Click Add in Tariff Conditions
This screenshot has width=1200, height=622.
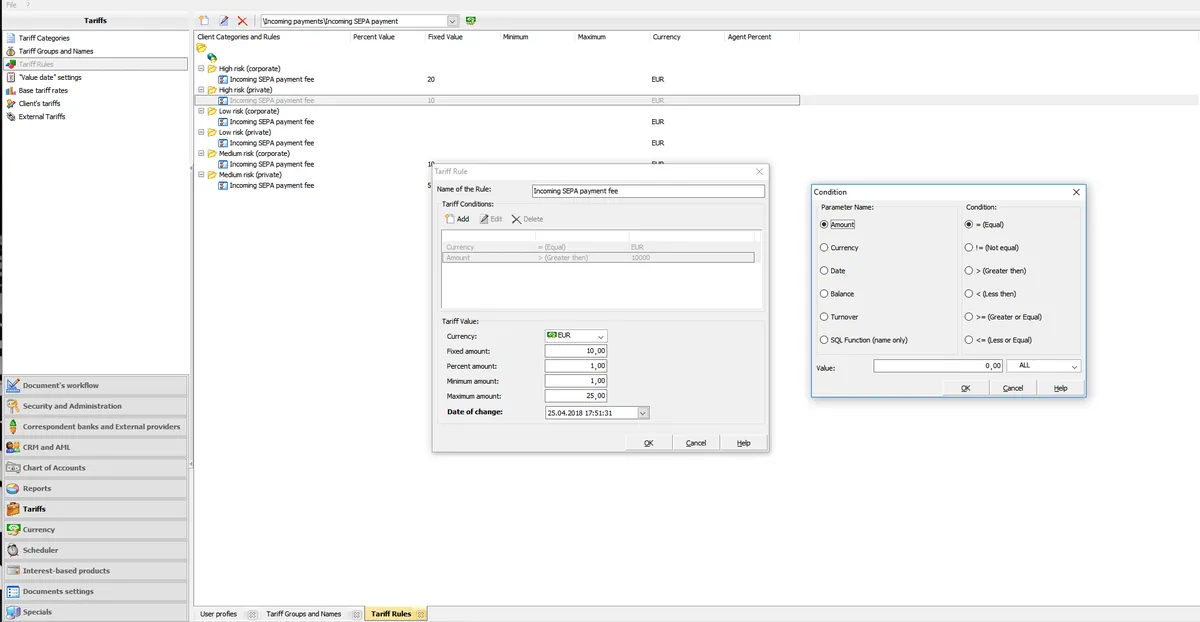pyautogui.click(x=456, y=219)
